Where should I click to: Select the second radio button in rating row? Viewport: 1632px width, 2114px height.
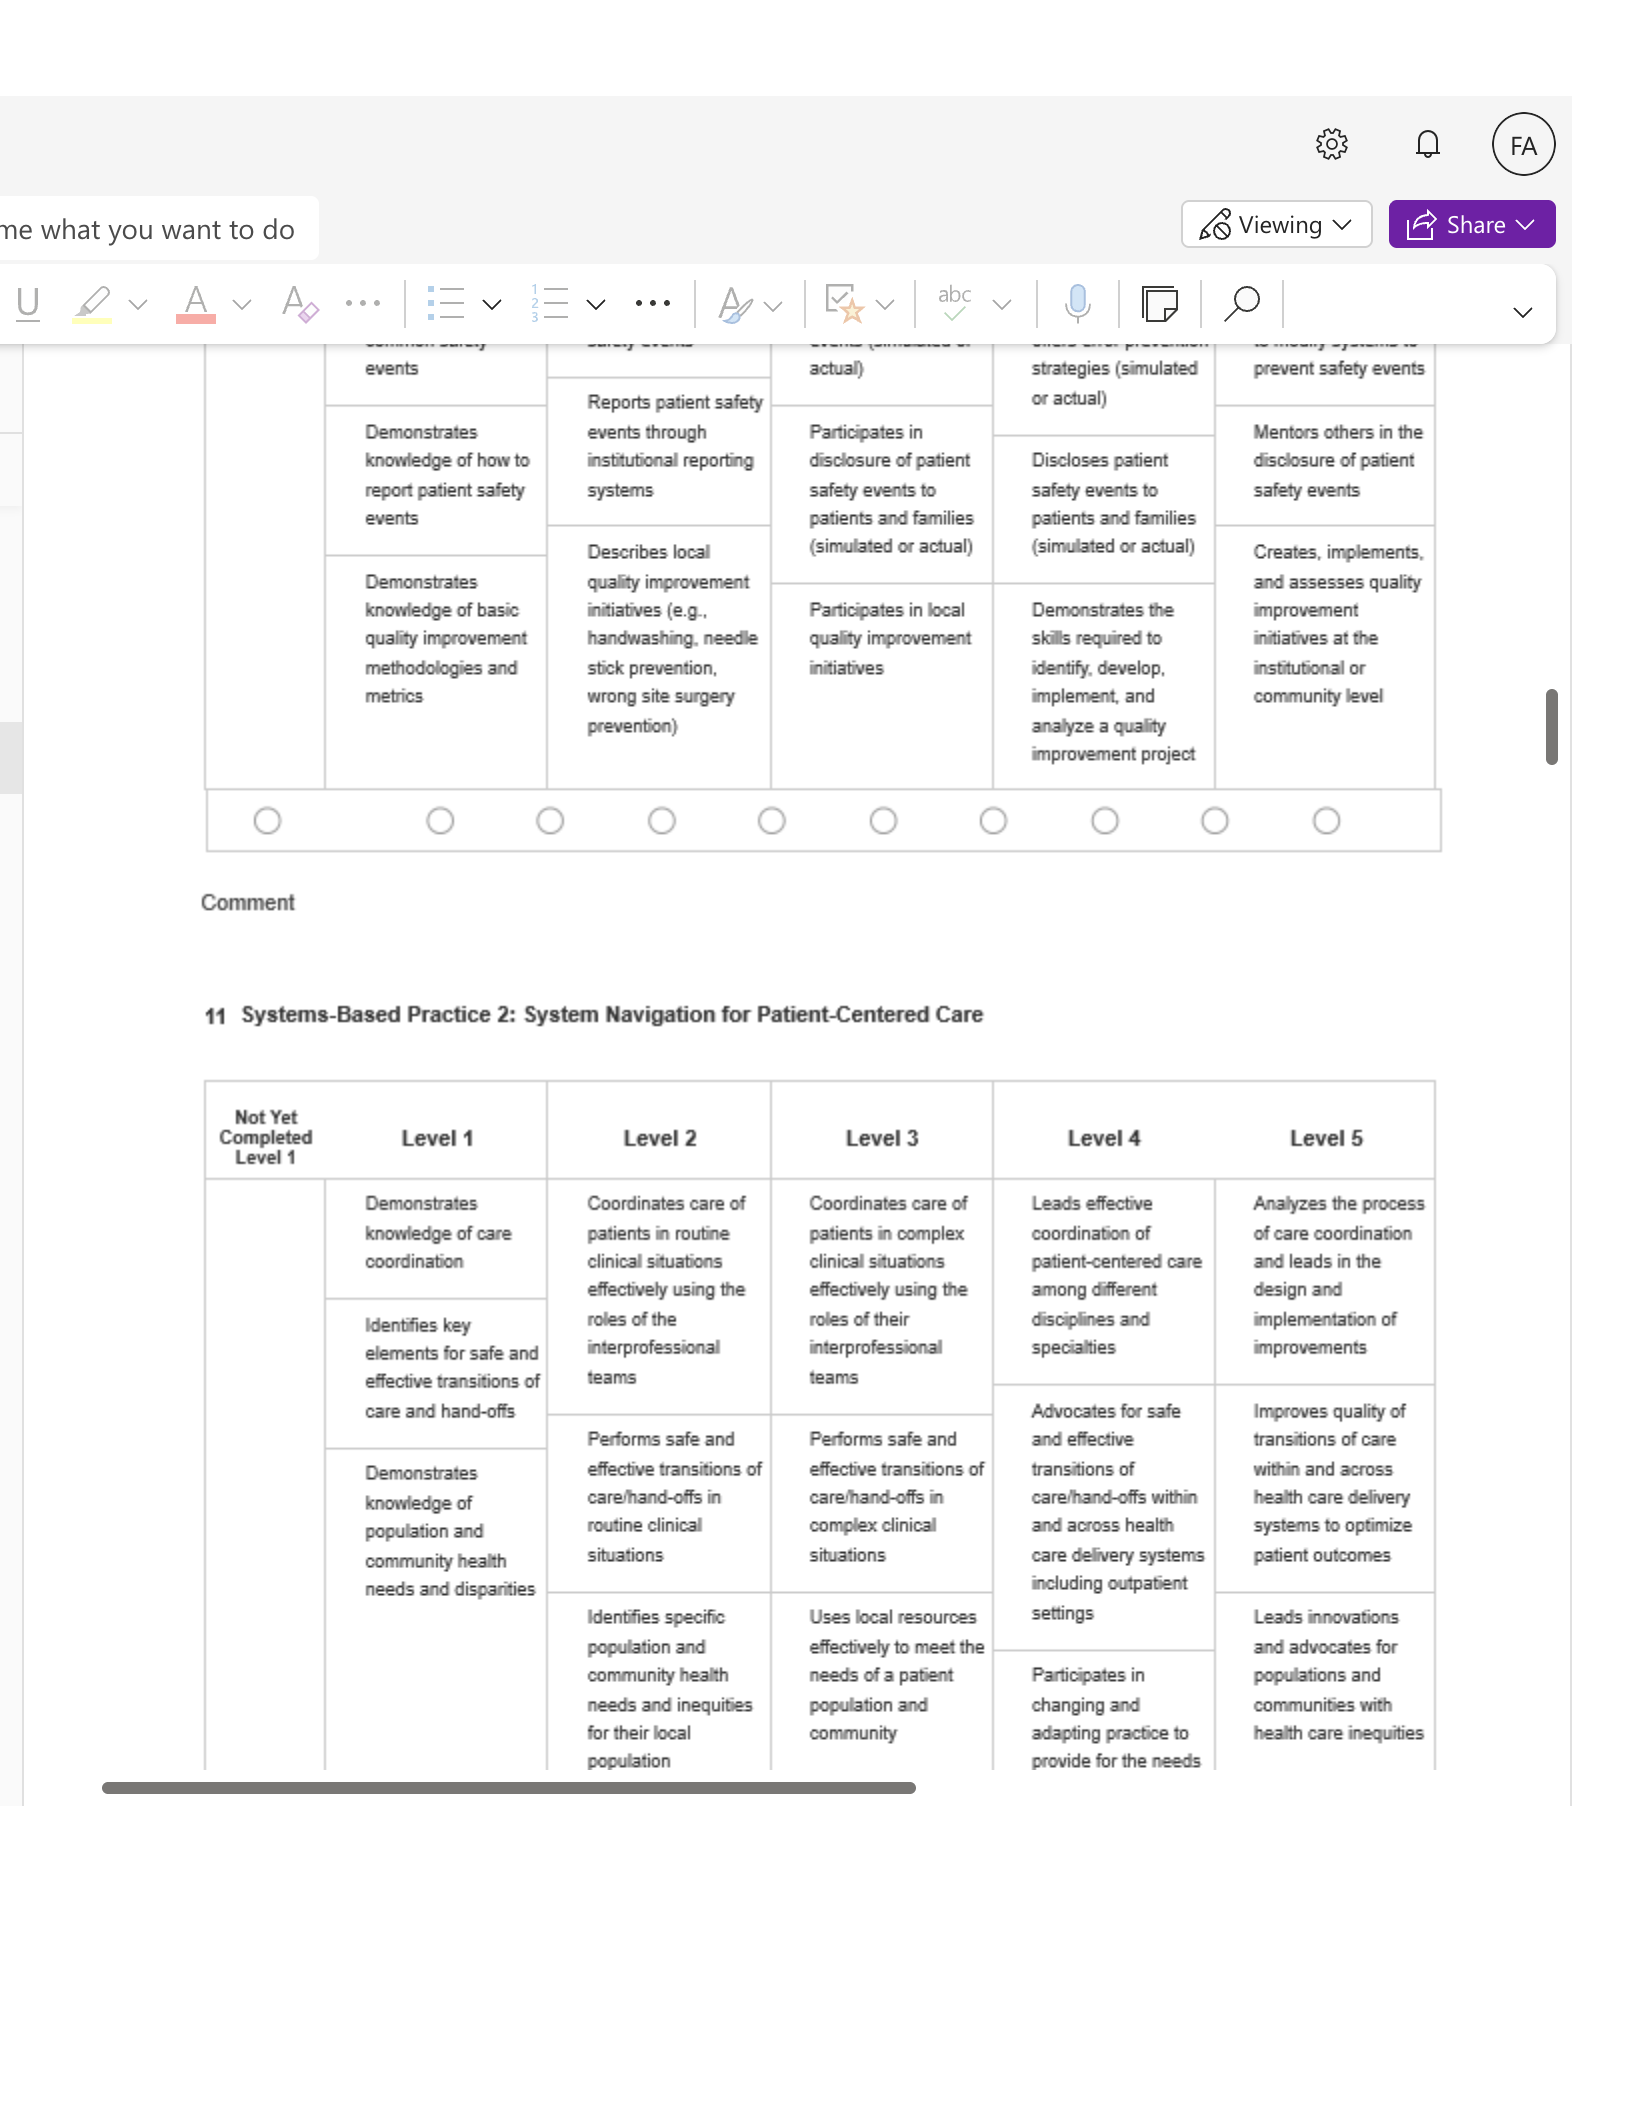440,821
